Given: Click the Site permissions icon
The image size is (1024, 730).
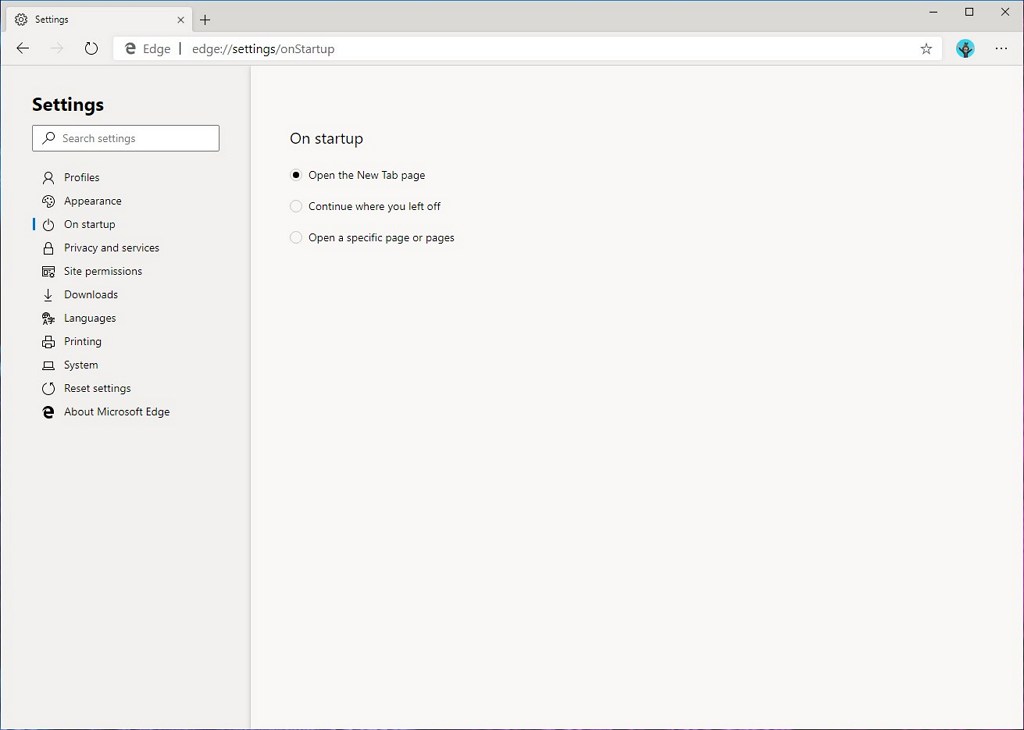Looking at the screenshot, I should [x=48, y=272].
